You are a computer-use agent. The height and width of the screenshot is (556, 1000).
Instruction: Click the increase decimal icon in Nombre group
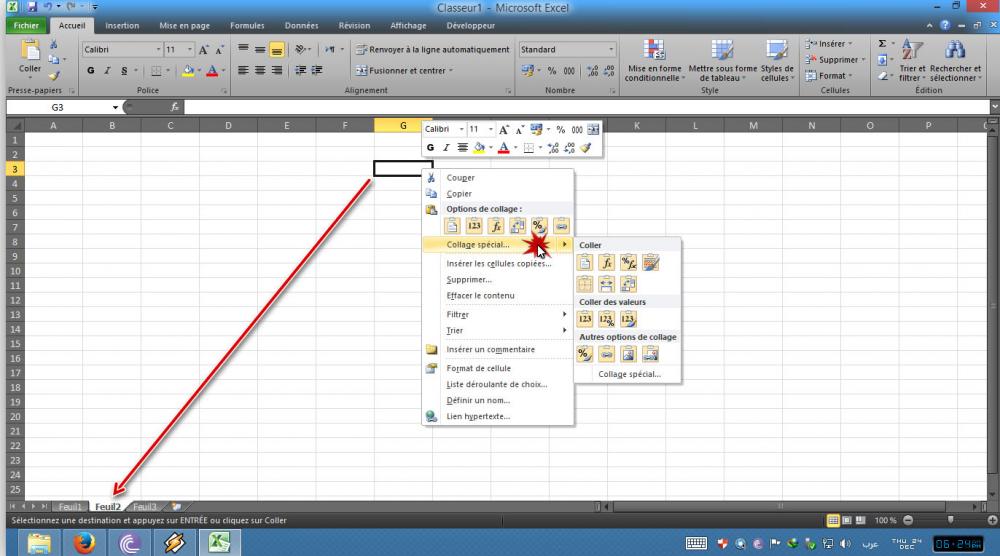592,71
